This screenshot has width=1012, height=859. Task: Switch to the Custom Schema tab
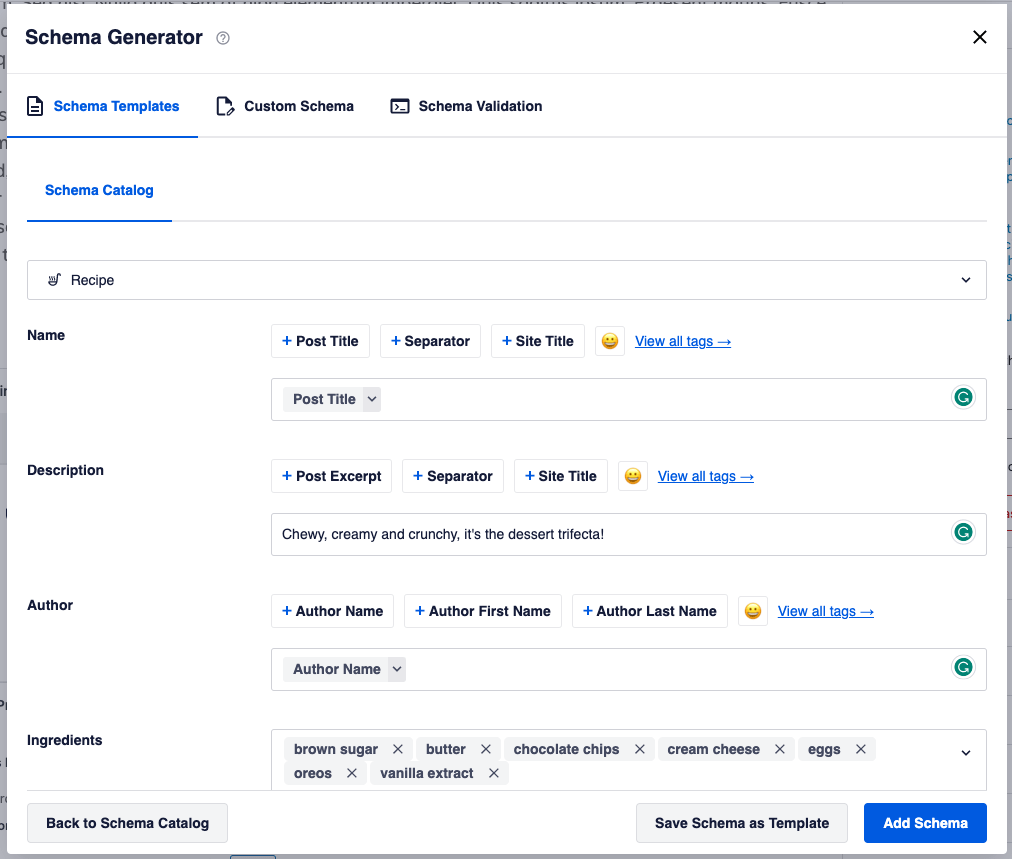[285, 106]
